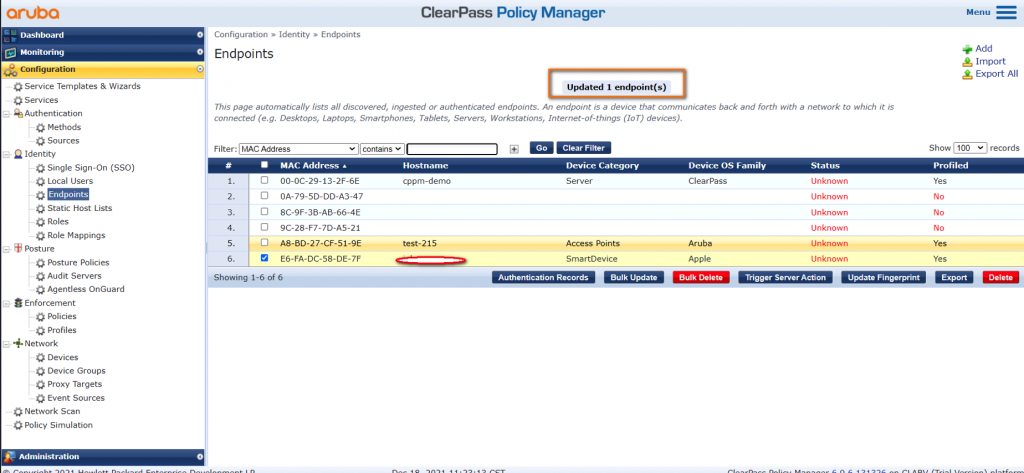This screenshot has width=1024, height=473.
Task: Check the box for 8C-9F-3B-AB-66-4E
Action: point(264,212)
